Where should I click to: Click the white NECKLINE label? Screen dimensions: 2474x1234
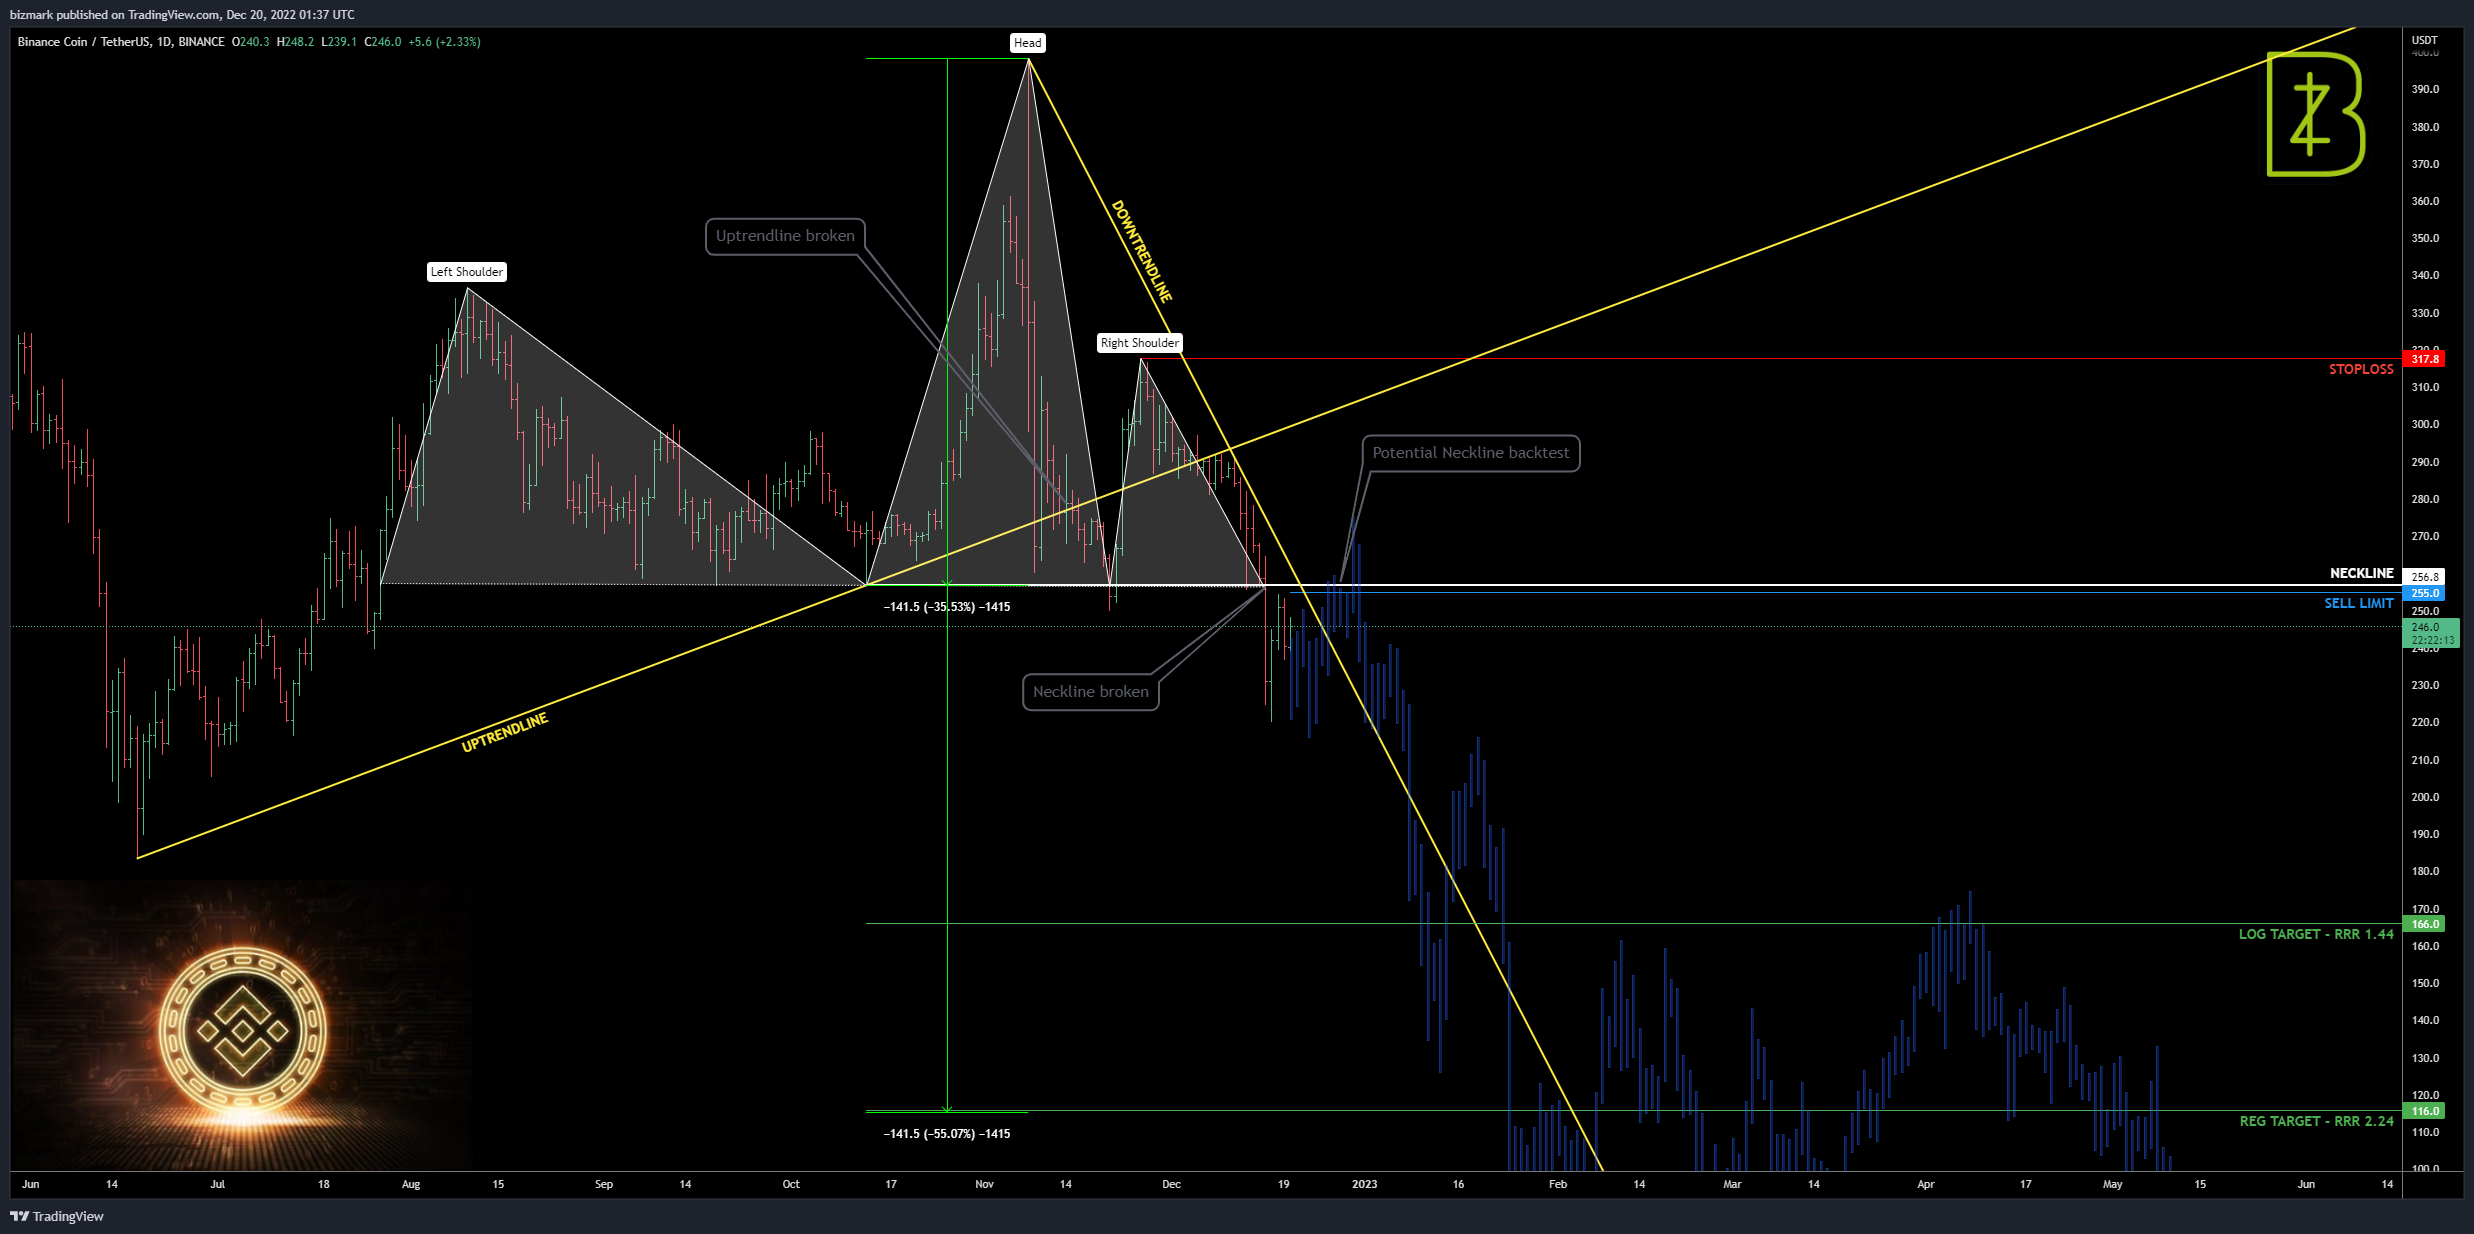pos(2362,573)
